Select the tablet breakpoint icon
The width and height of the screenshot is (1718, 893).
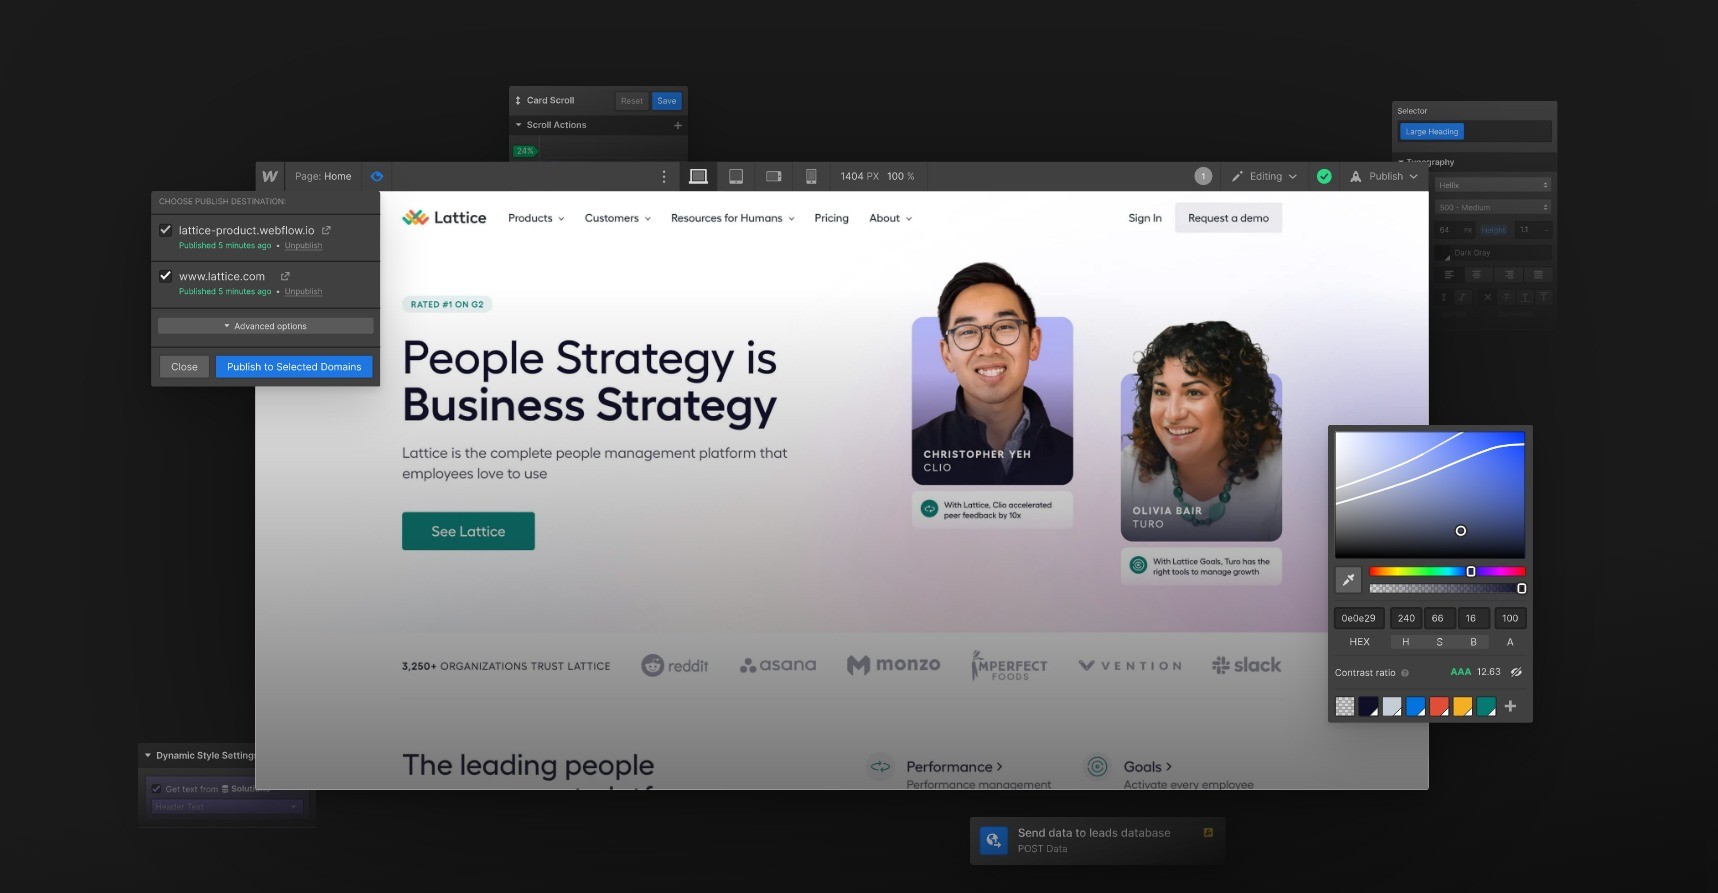pos(736,176)
